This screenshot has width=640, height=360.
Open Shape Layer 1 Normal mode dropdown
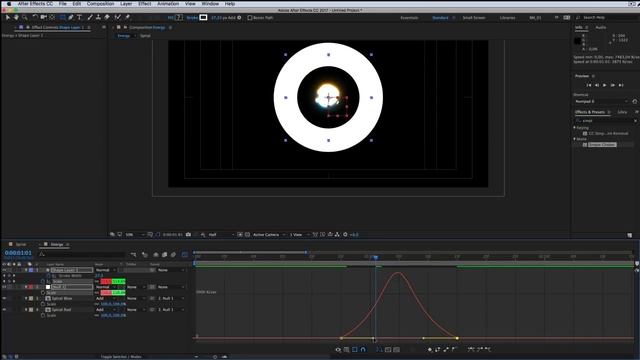coord(105,270)
